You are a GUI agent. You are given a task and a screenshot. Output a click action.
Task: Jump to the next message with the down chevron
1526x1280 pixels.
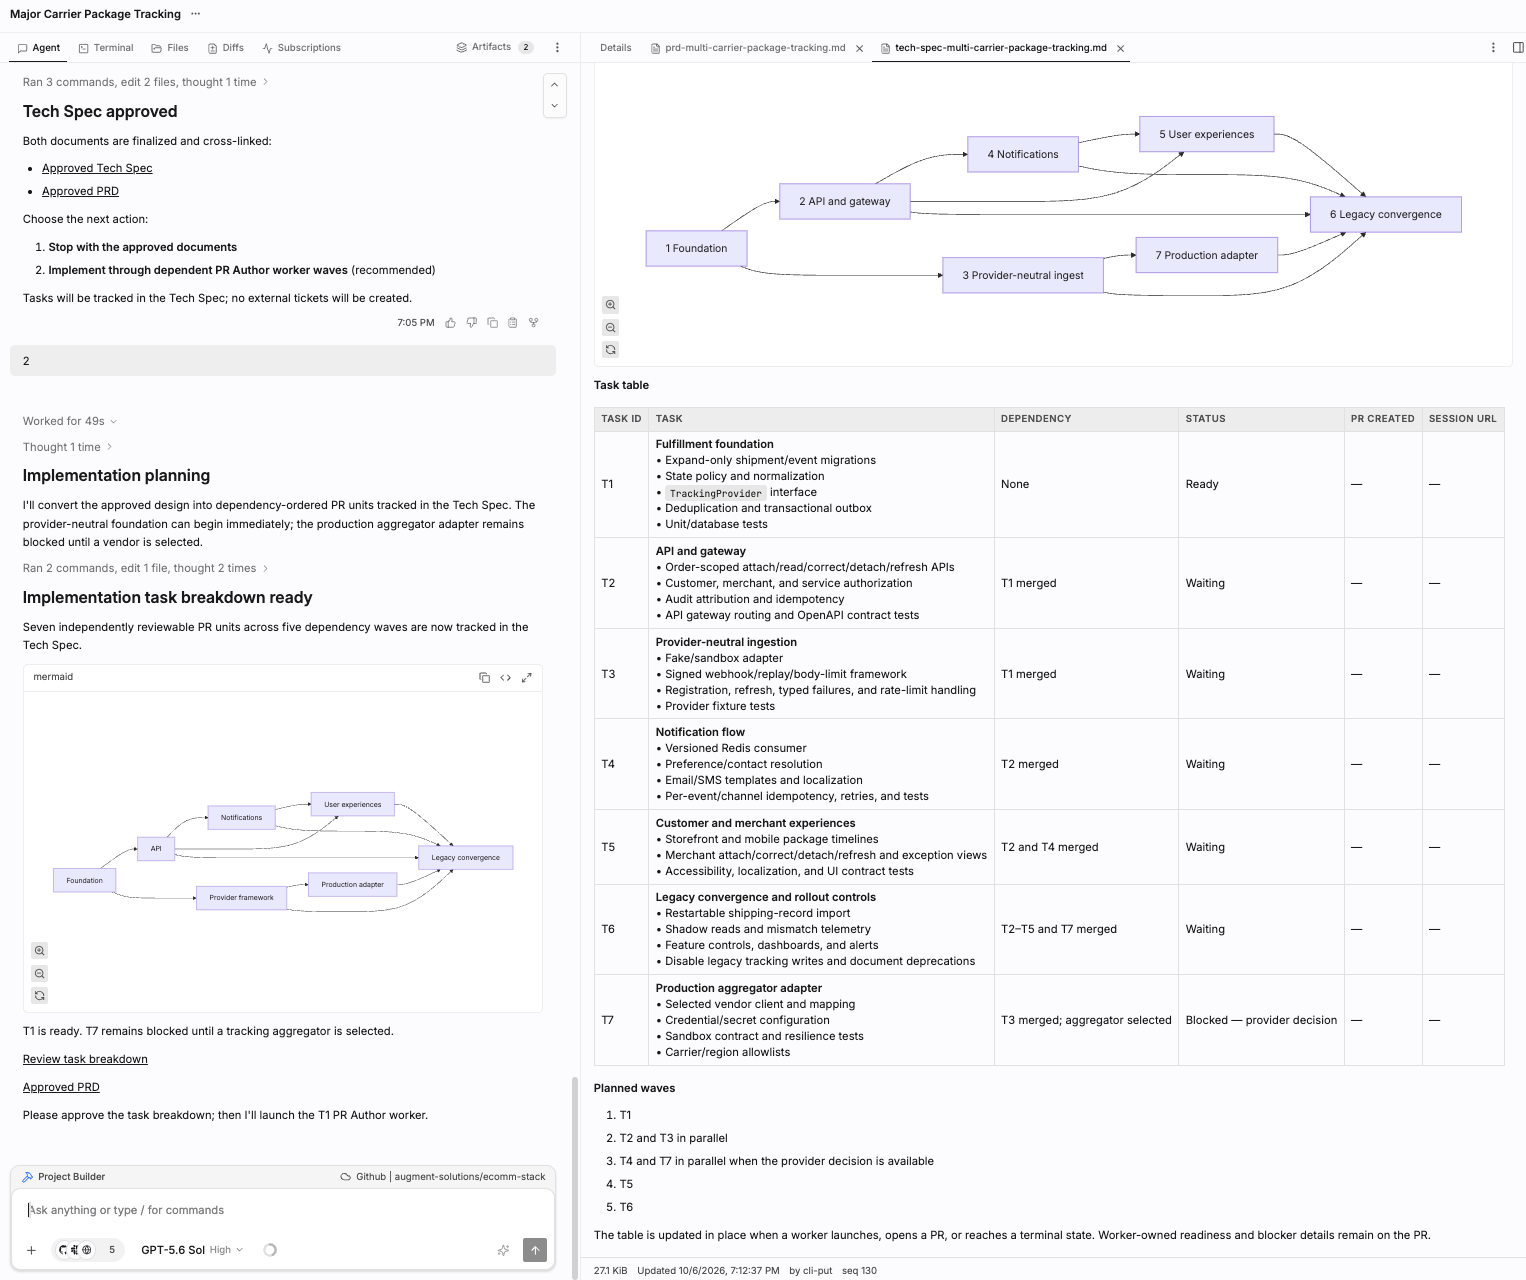click(x=555, y=106)
